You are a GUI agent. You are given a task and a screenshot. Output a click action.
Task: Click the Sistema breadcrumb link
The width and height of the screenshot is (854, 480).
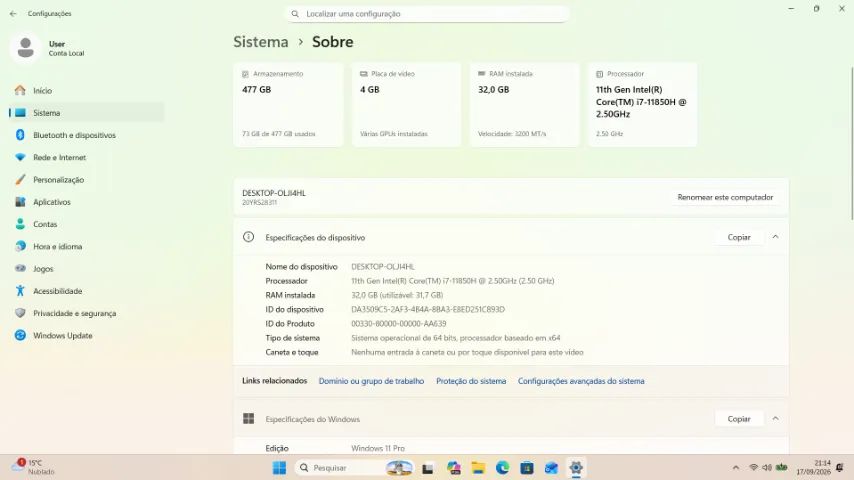tap(261, 42)
